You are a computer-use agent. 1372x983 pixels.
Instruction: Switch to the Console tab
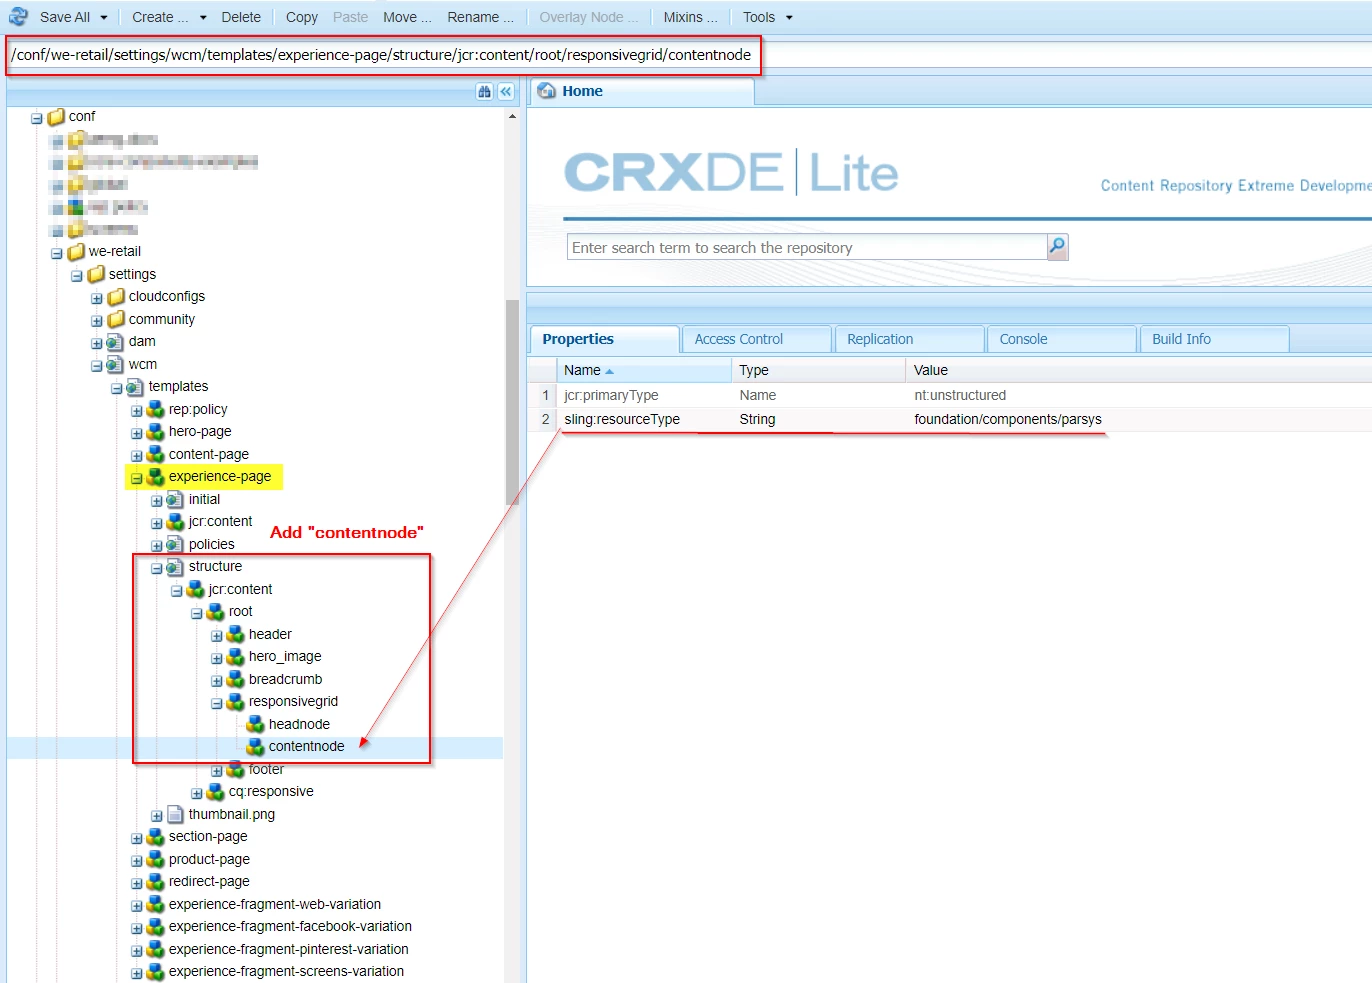pyautogui.click(x=1061, y=339)
